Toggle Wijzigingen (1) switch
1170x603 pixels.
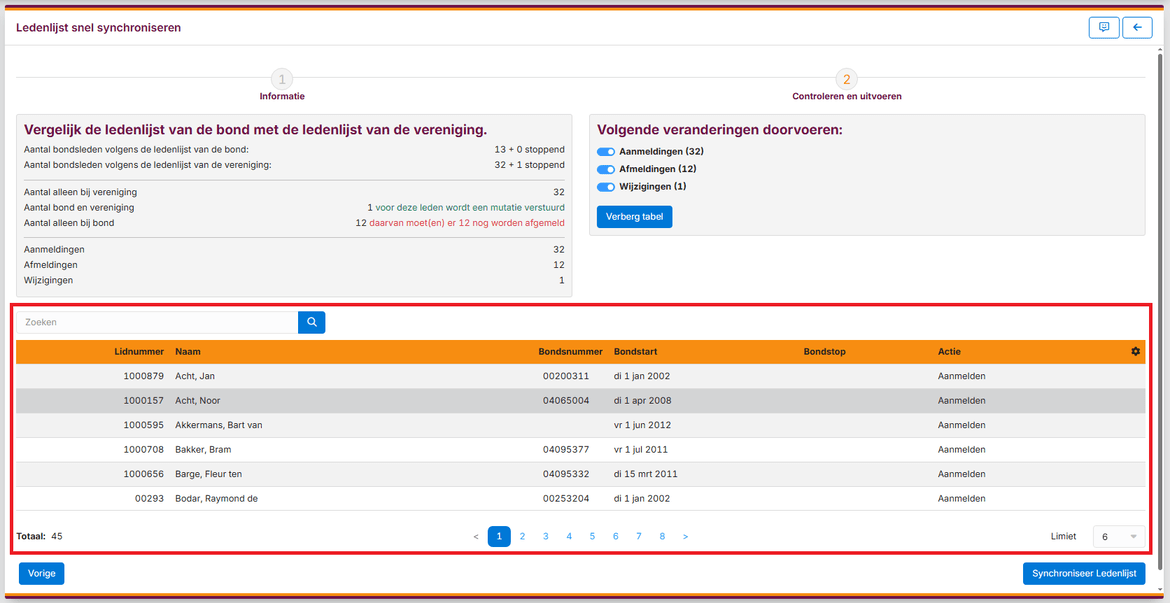coord(606,187)
